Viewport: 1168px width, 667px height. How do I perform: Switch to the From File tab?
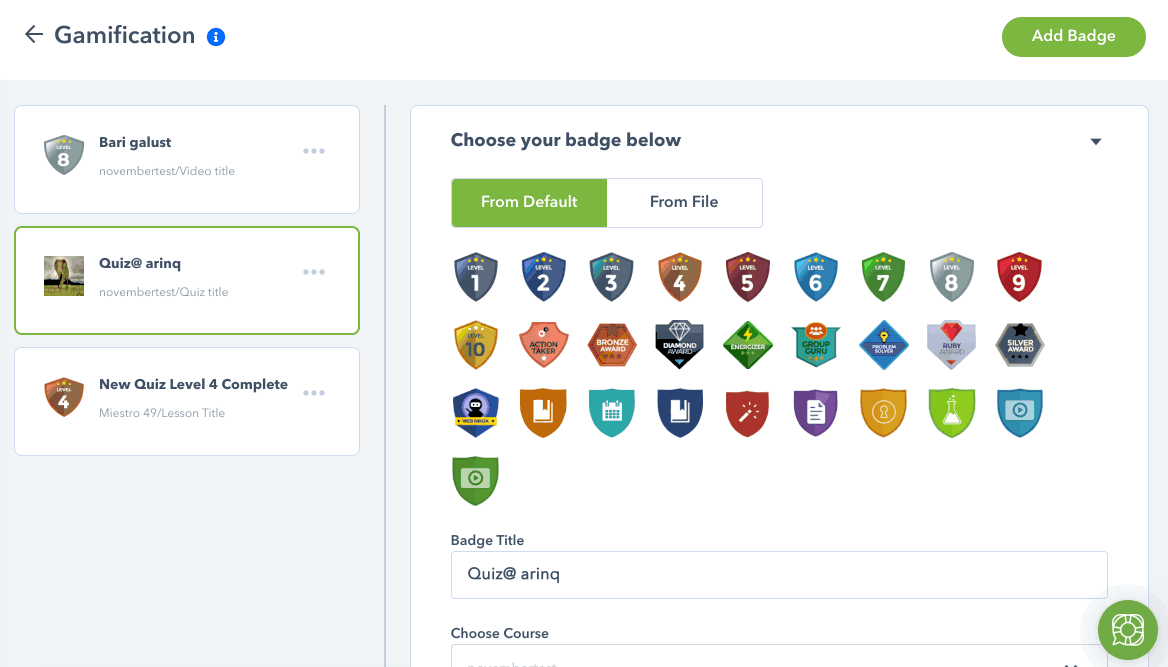[x=684, y=202]
